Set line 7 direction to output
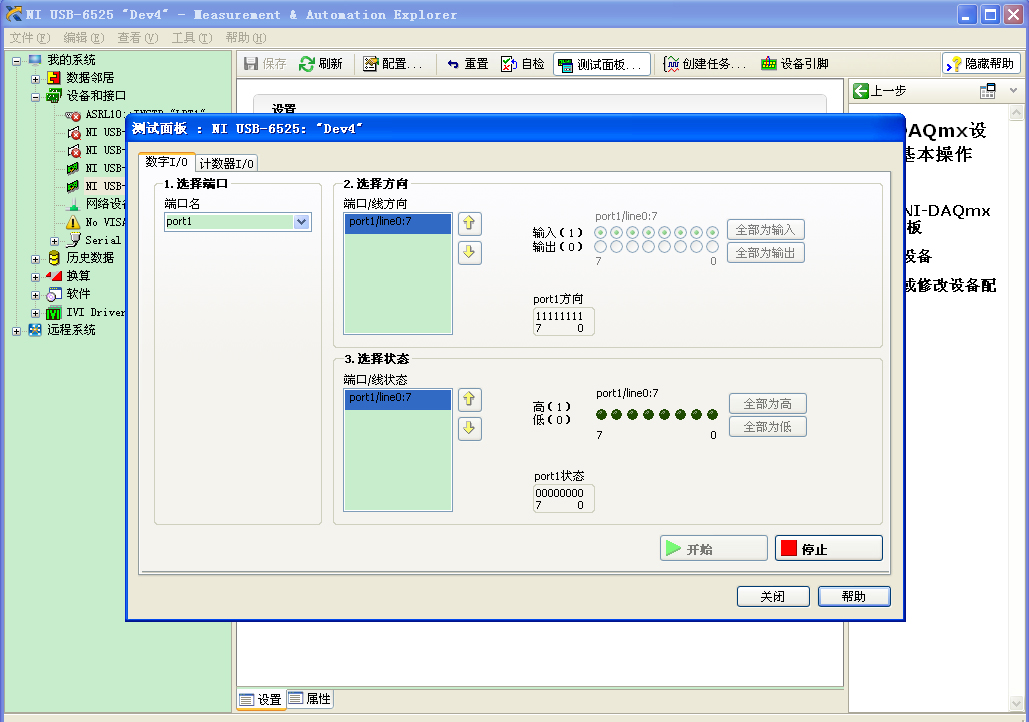The image size is (1029, 722). coord(600,247)
